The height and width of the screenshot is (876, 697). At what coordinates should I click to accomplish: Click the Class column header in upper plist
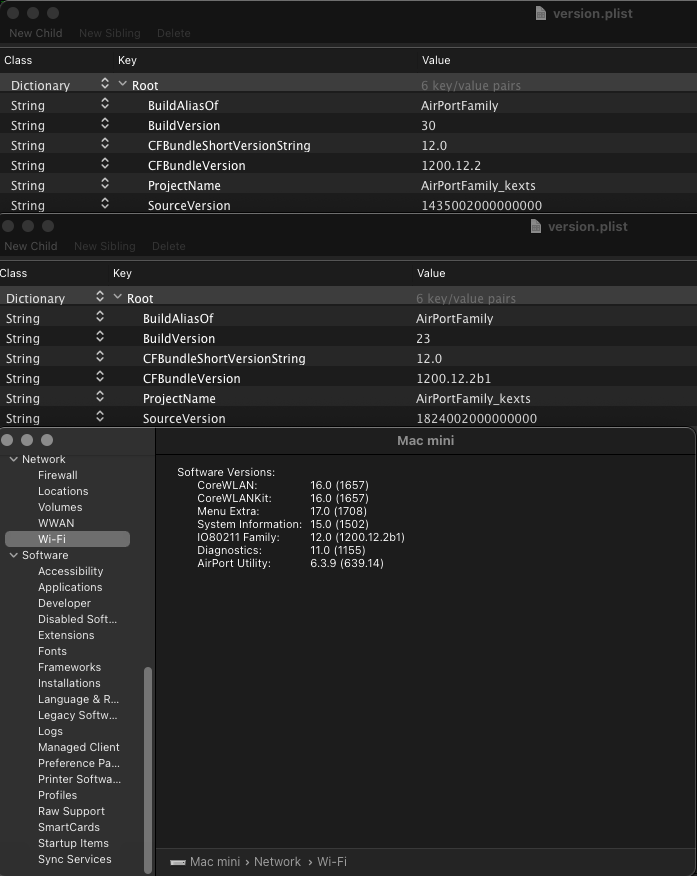(18, 60)
